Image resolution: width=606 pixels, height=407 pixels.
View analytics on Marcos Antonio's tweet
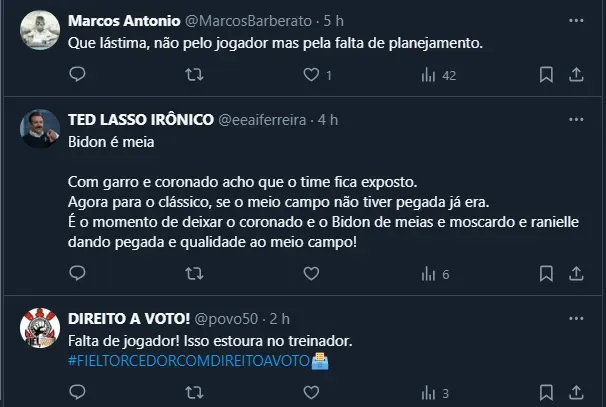click(428, 74)
